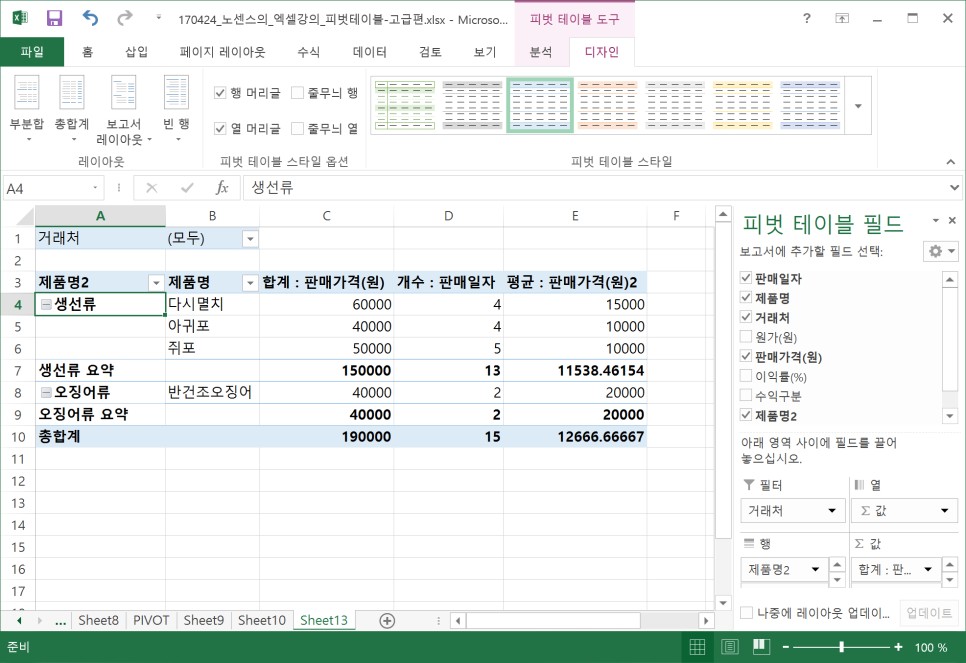Close the 피벗 테이블 필드 pane

pyautogui.click(x=952, y=221)
